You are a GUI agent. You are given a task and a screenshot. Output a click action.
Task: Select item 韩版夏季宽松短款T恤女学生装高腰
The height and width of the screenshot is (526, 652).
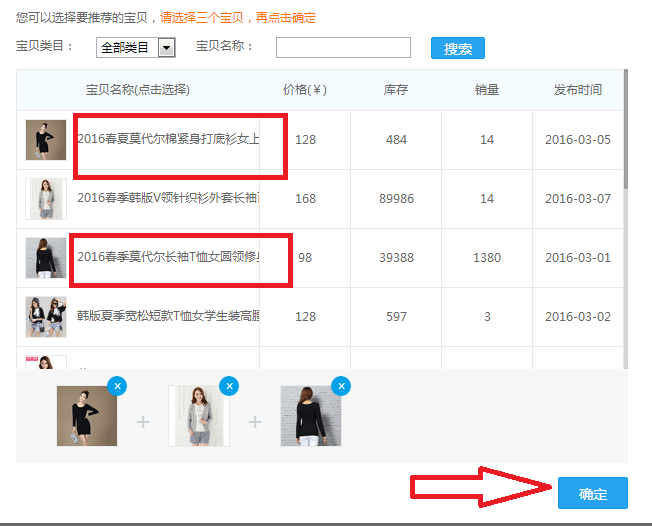click(168, 316)
